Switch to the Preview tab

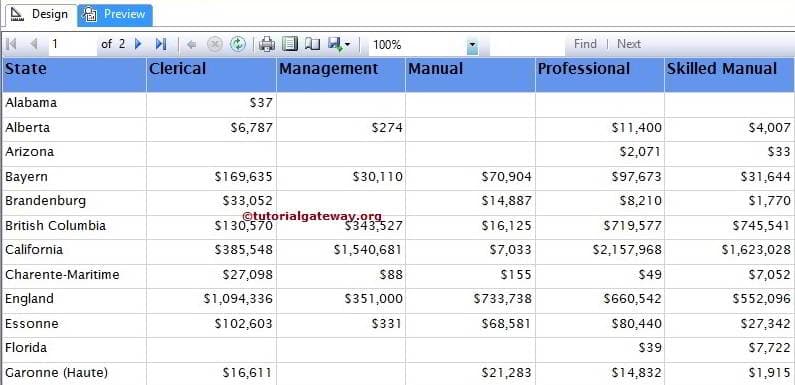pos(115,15)
